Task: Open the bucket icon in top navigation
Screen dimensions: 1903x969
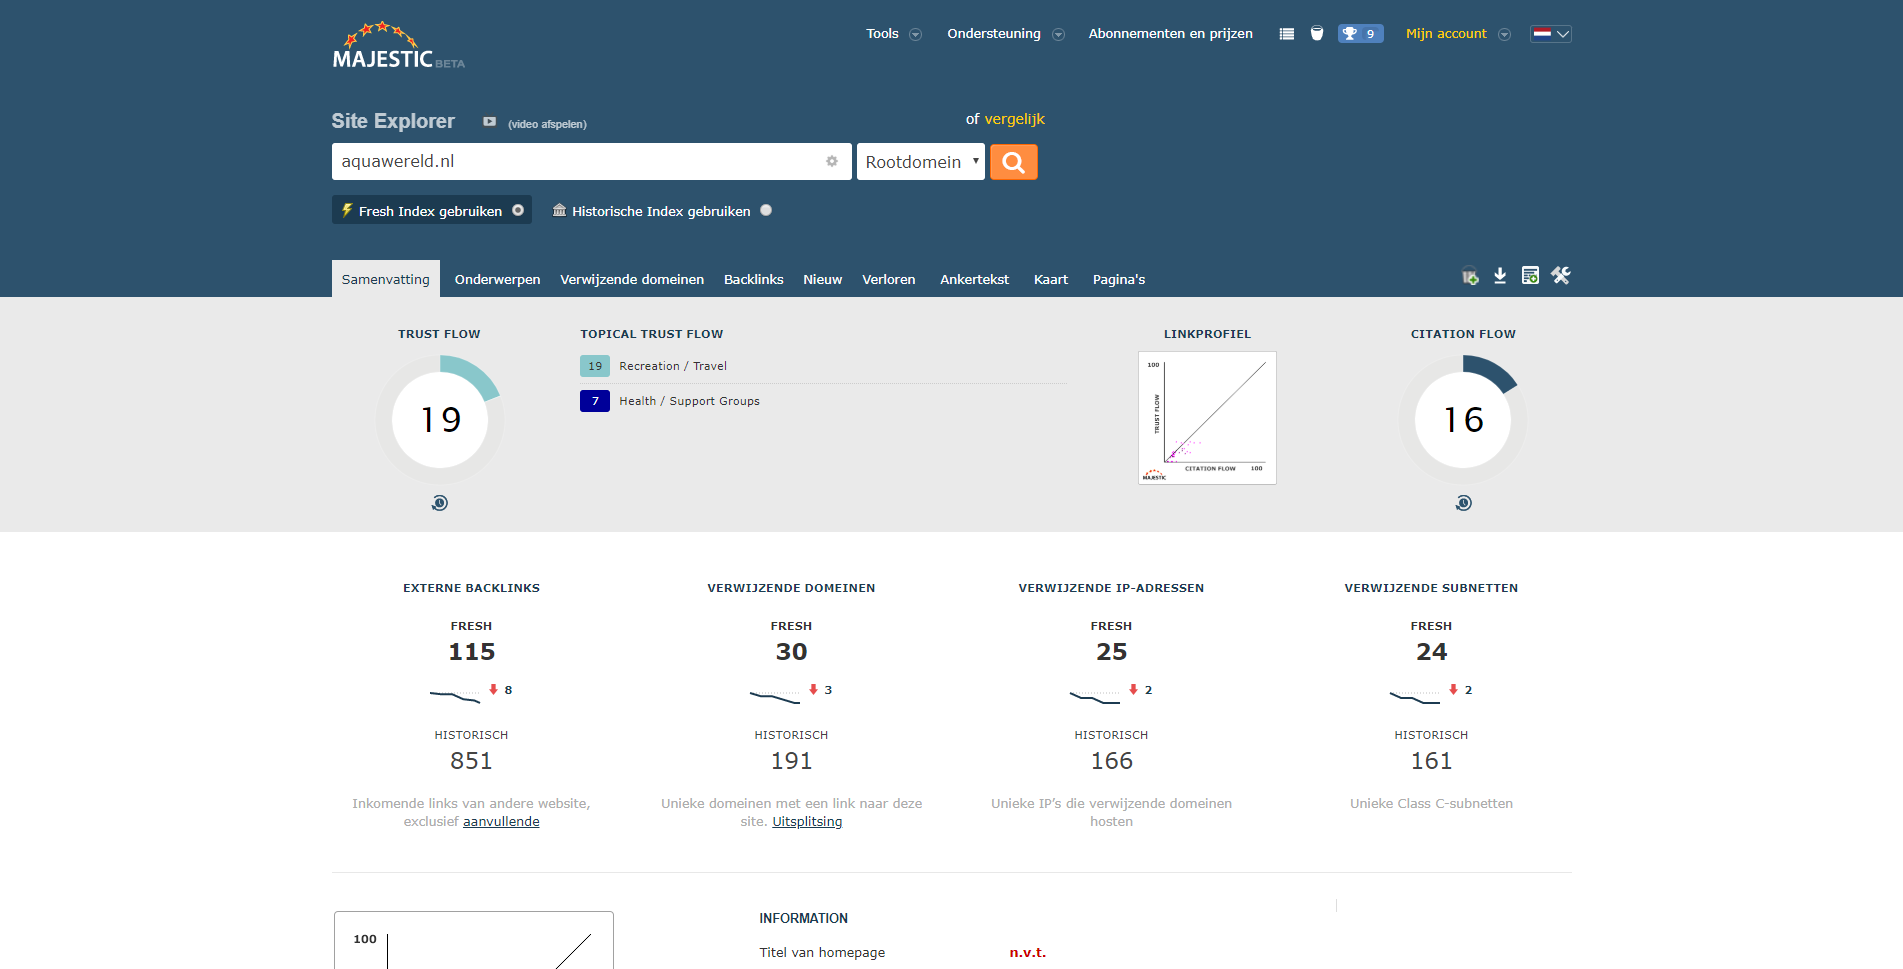Action: pos(1317,34)
